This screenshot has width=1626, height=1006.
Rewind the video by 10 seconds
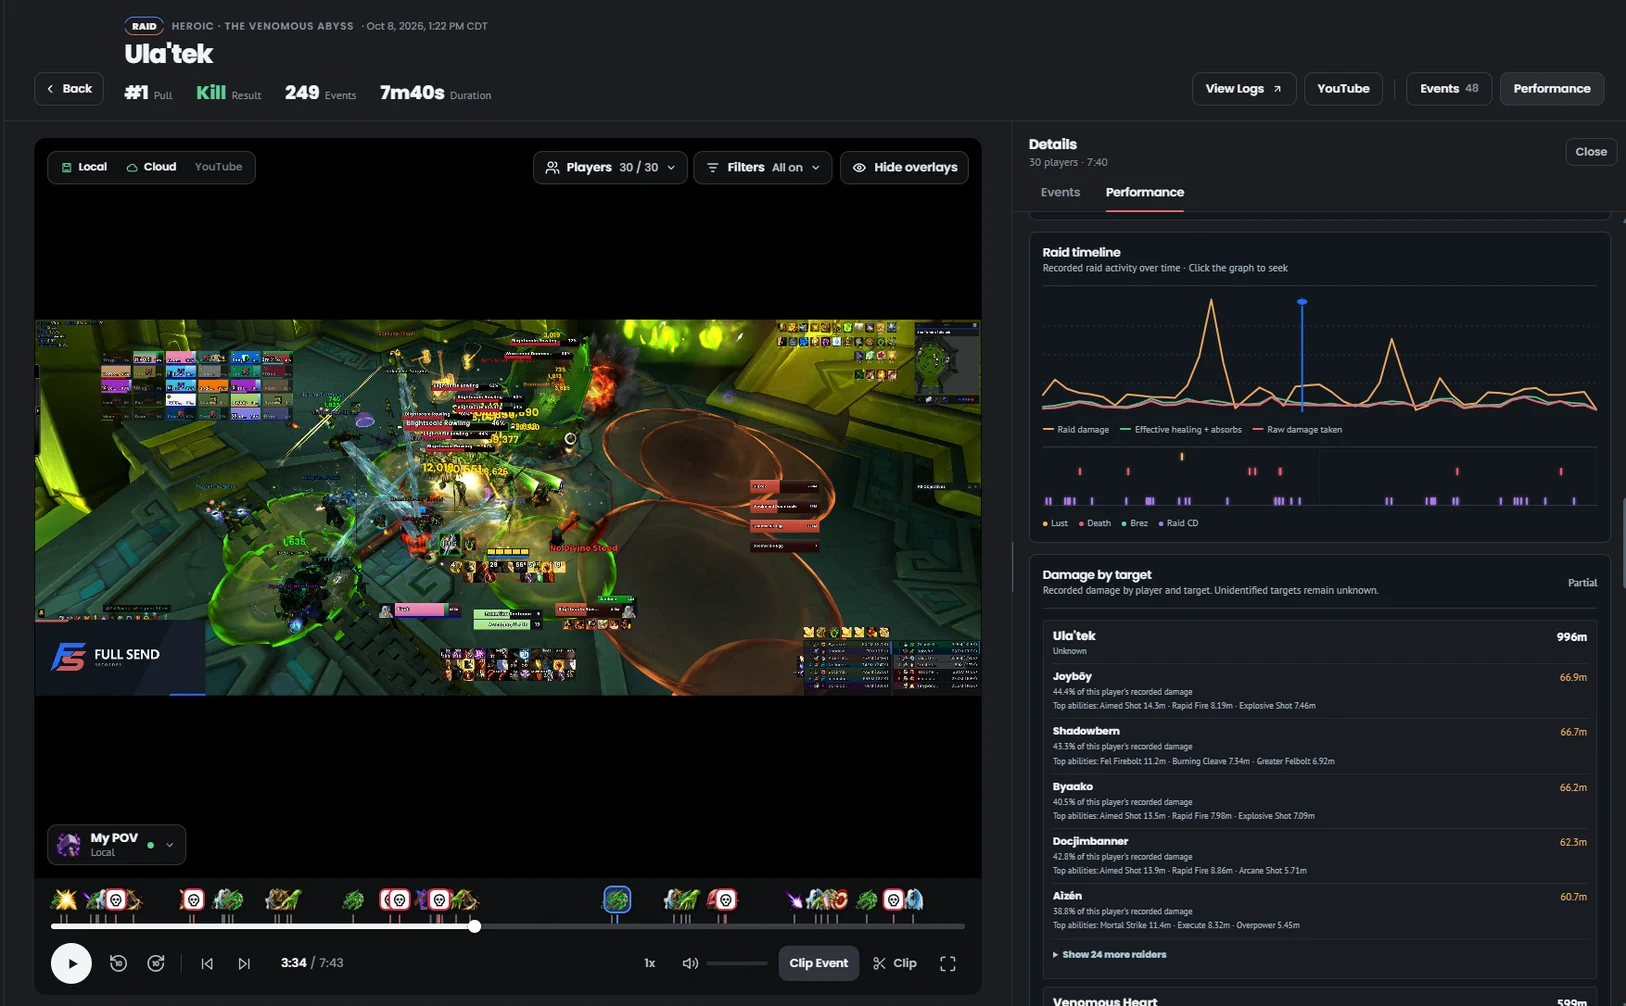tap(118, 963)
